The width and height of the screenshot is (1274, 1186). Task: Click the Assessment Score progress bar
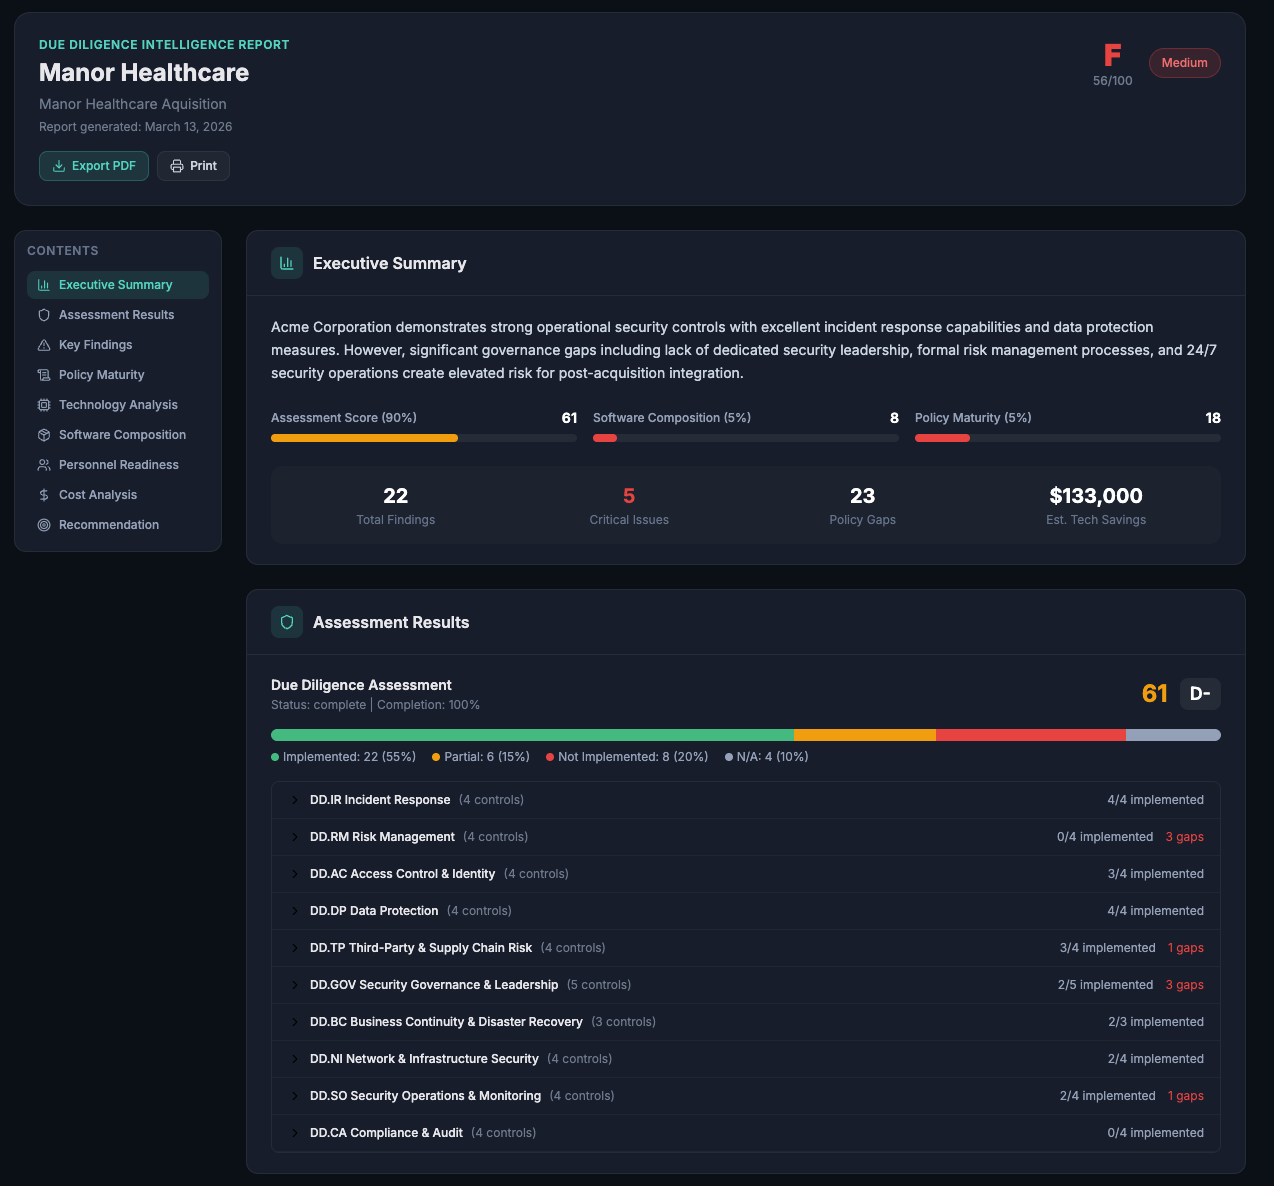[x=423, y=437]
